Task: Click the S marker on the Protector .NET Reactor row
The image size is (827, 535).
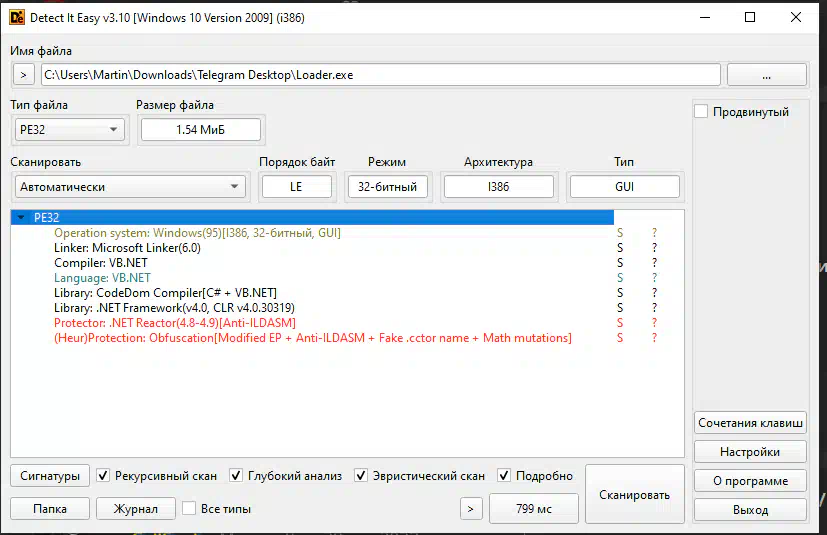Action: coord(620,323)
